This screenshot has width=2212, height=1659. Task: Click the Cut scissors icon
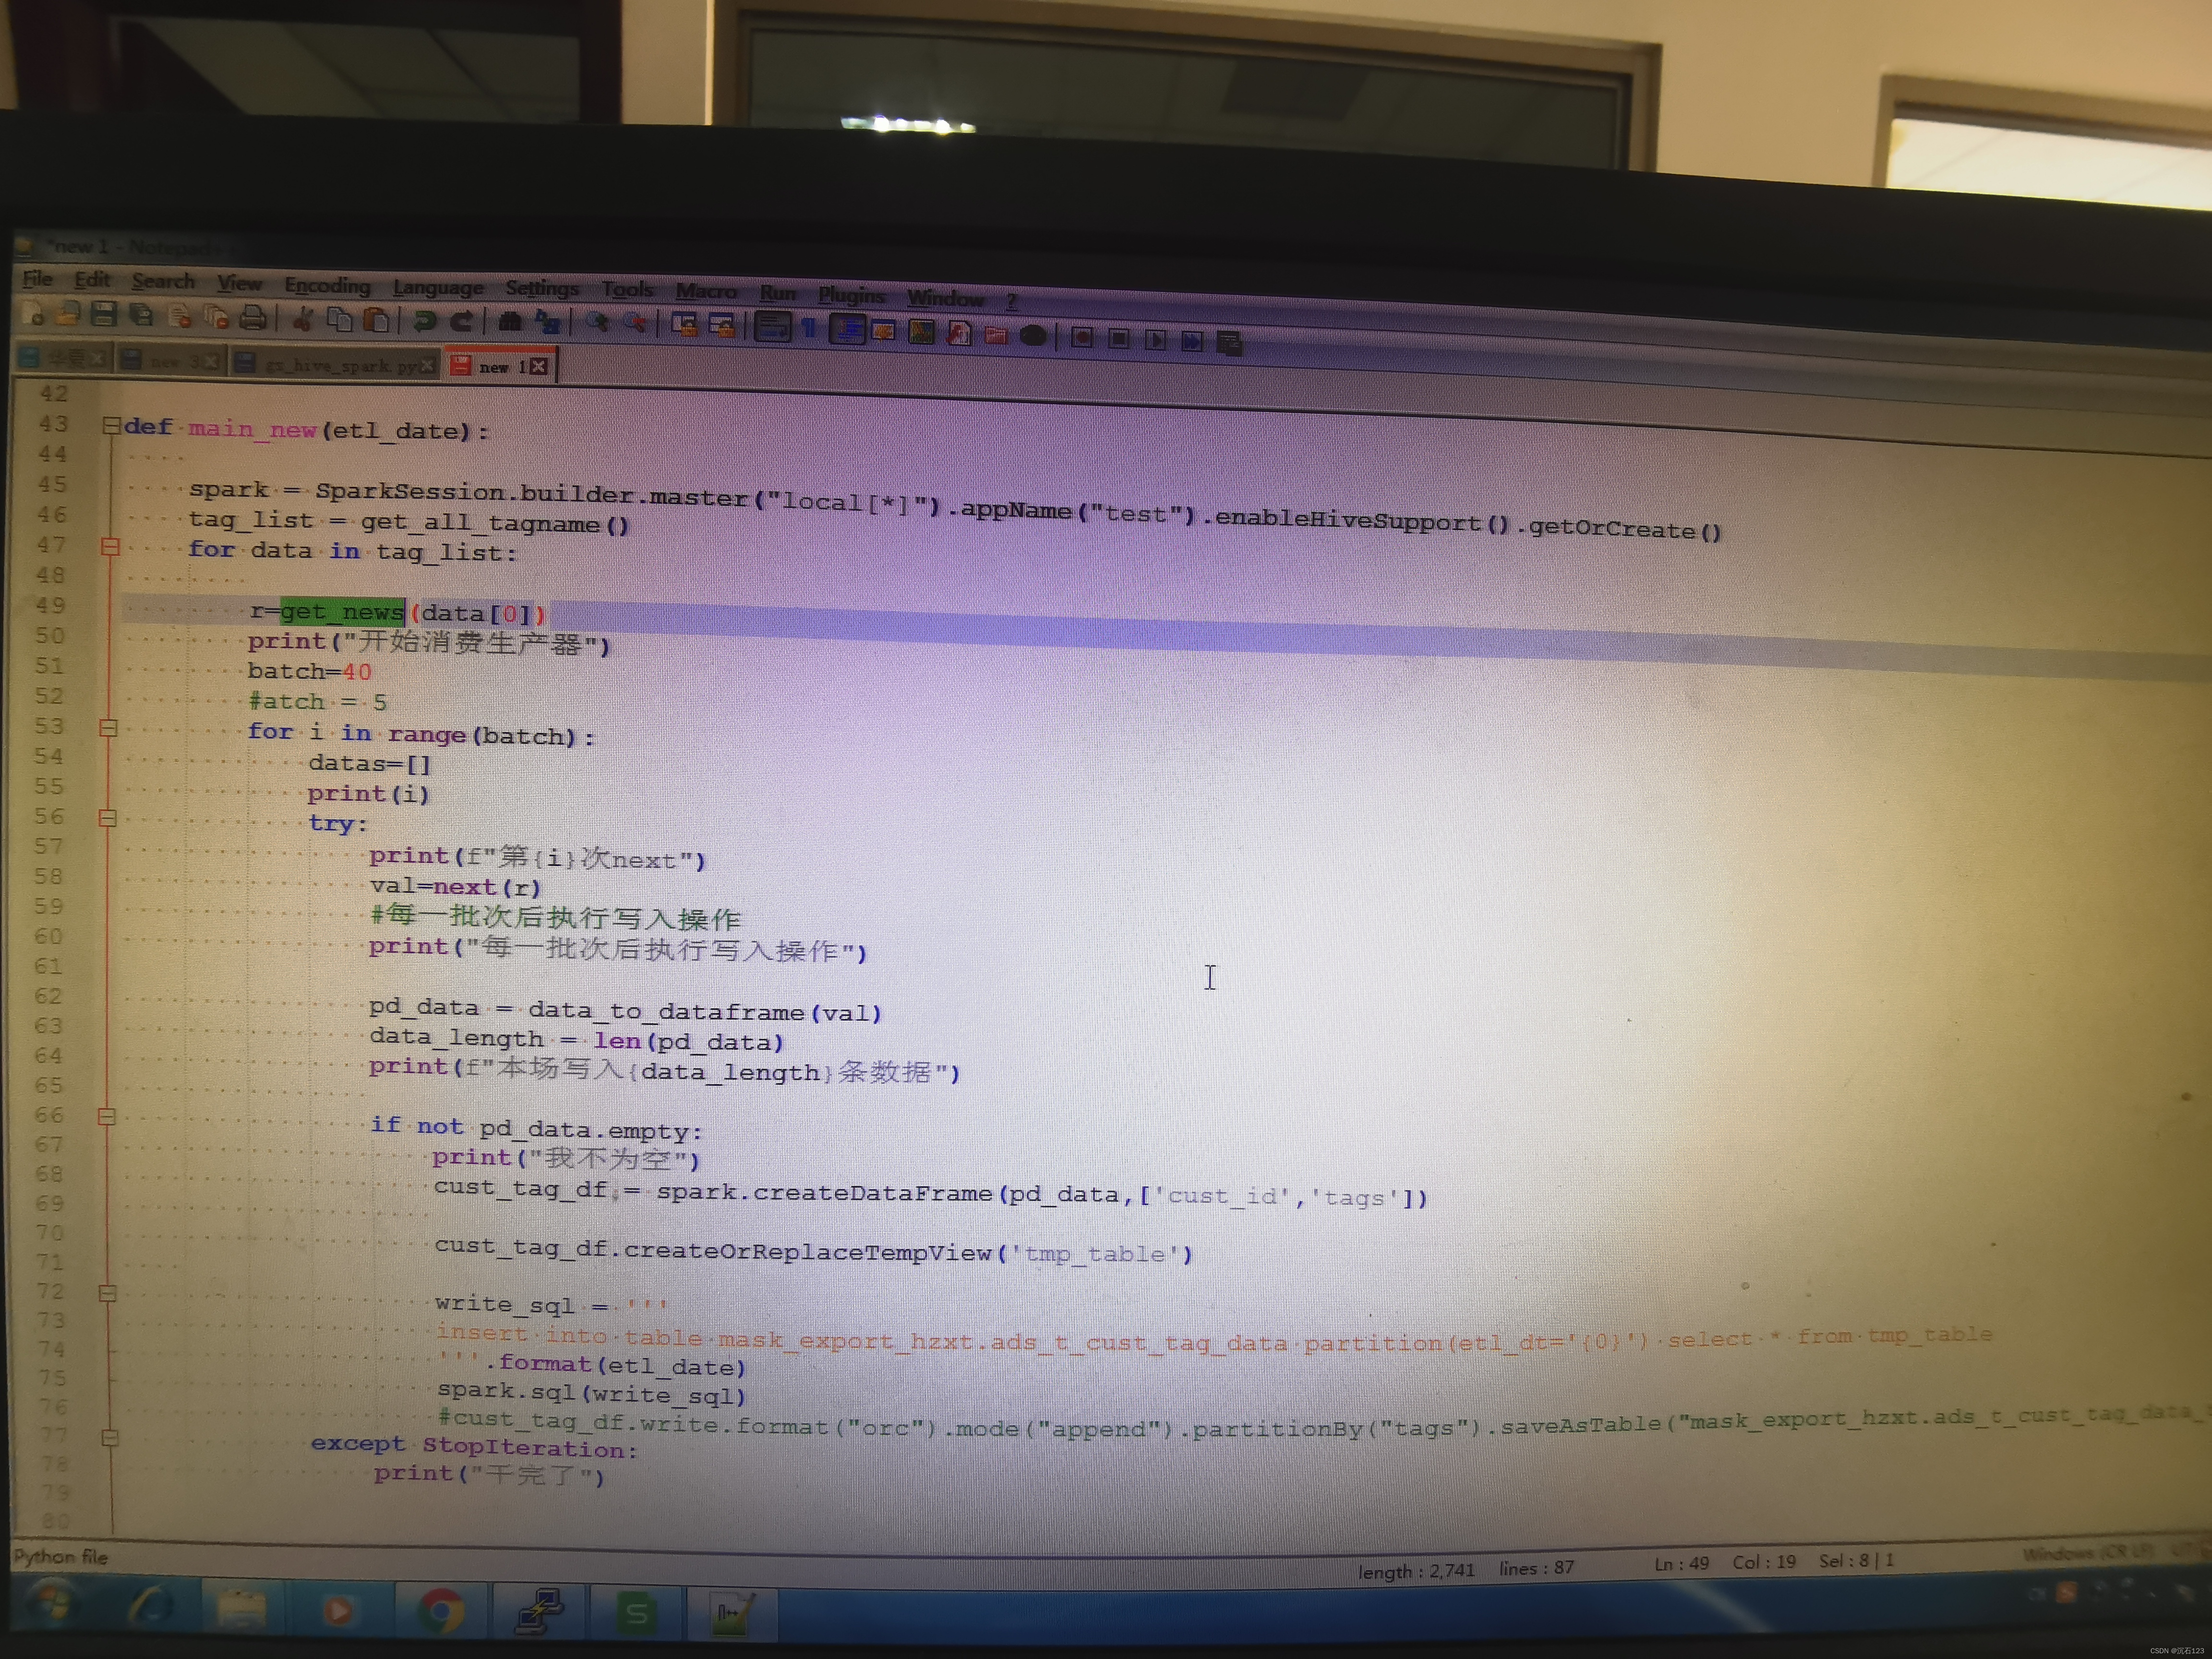click(x=302, y=319)
